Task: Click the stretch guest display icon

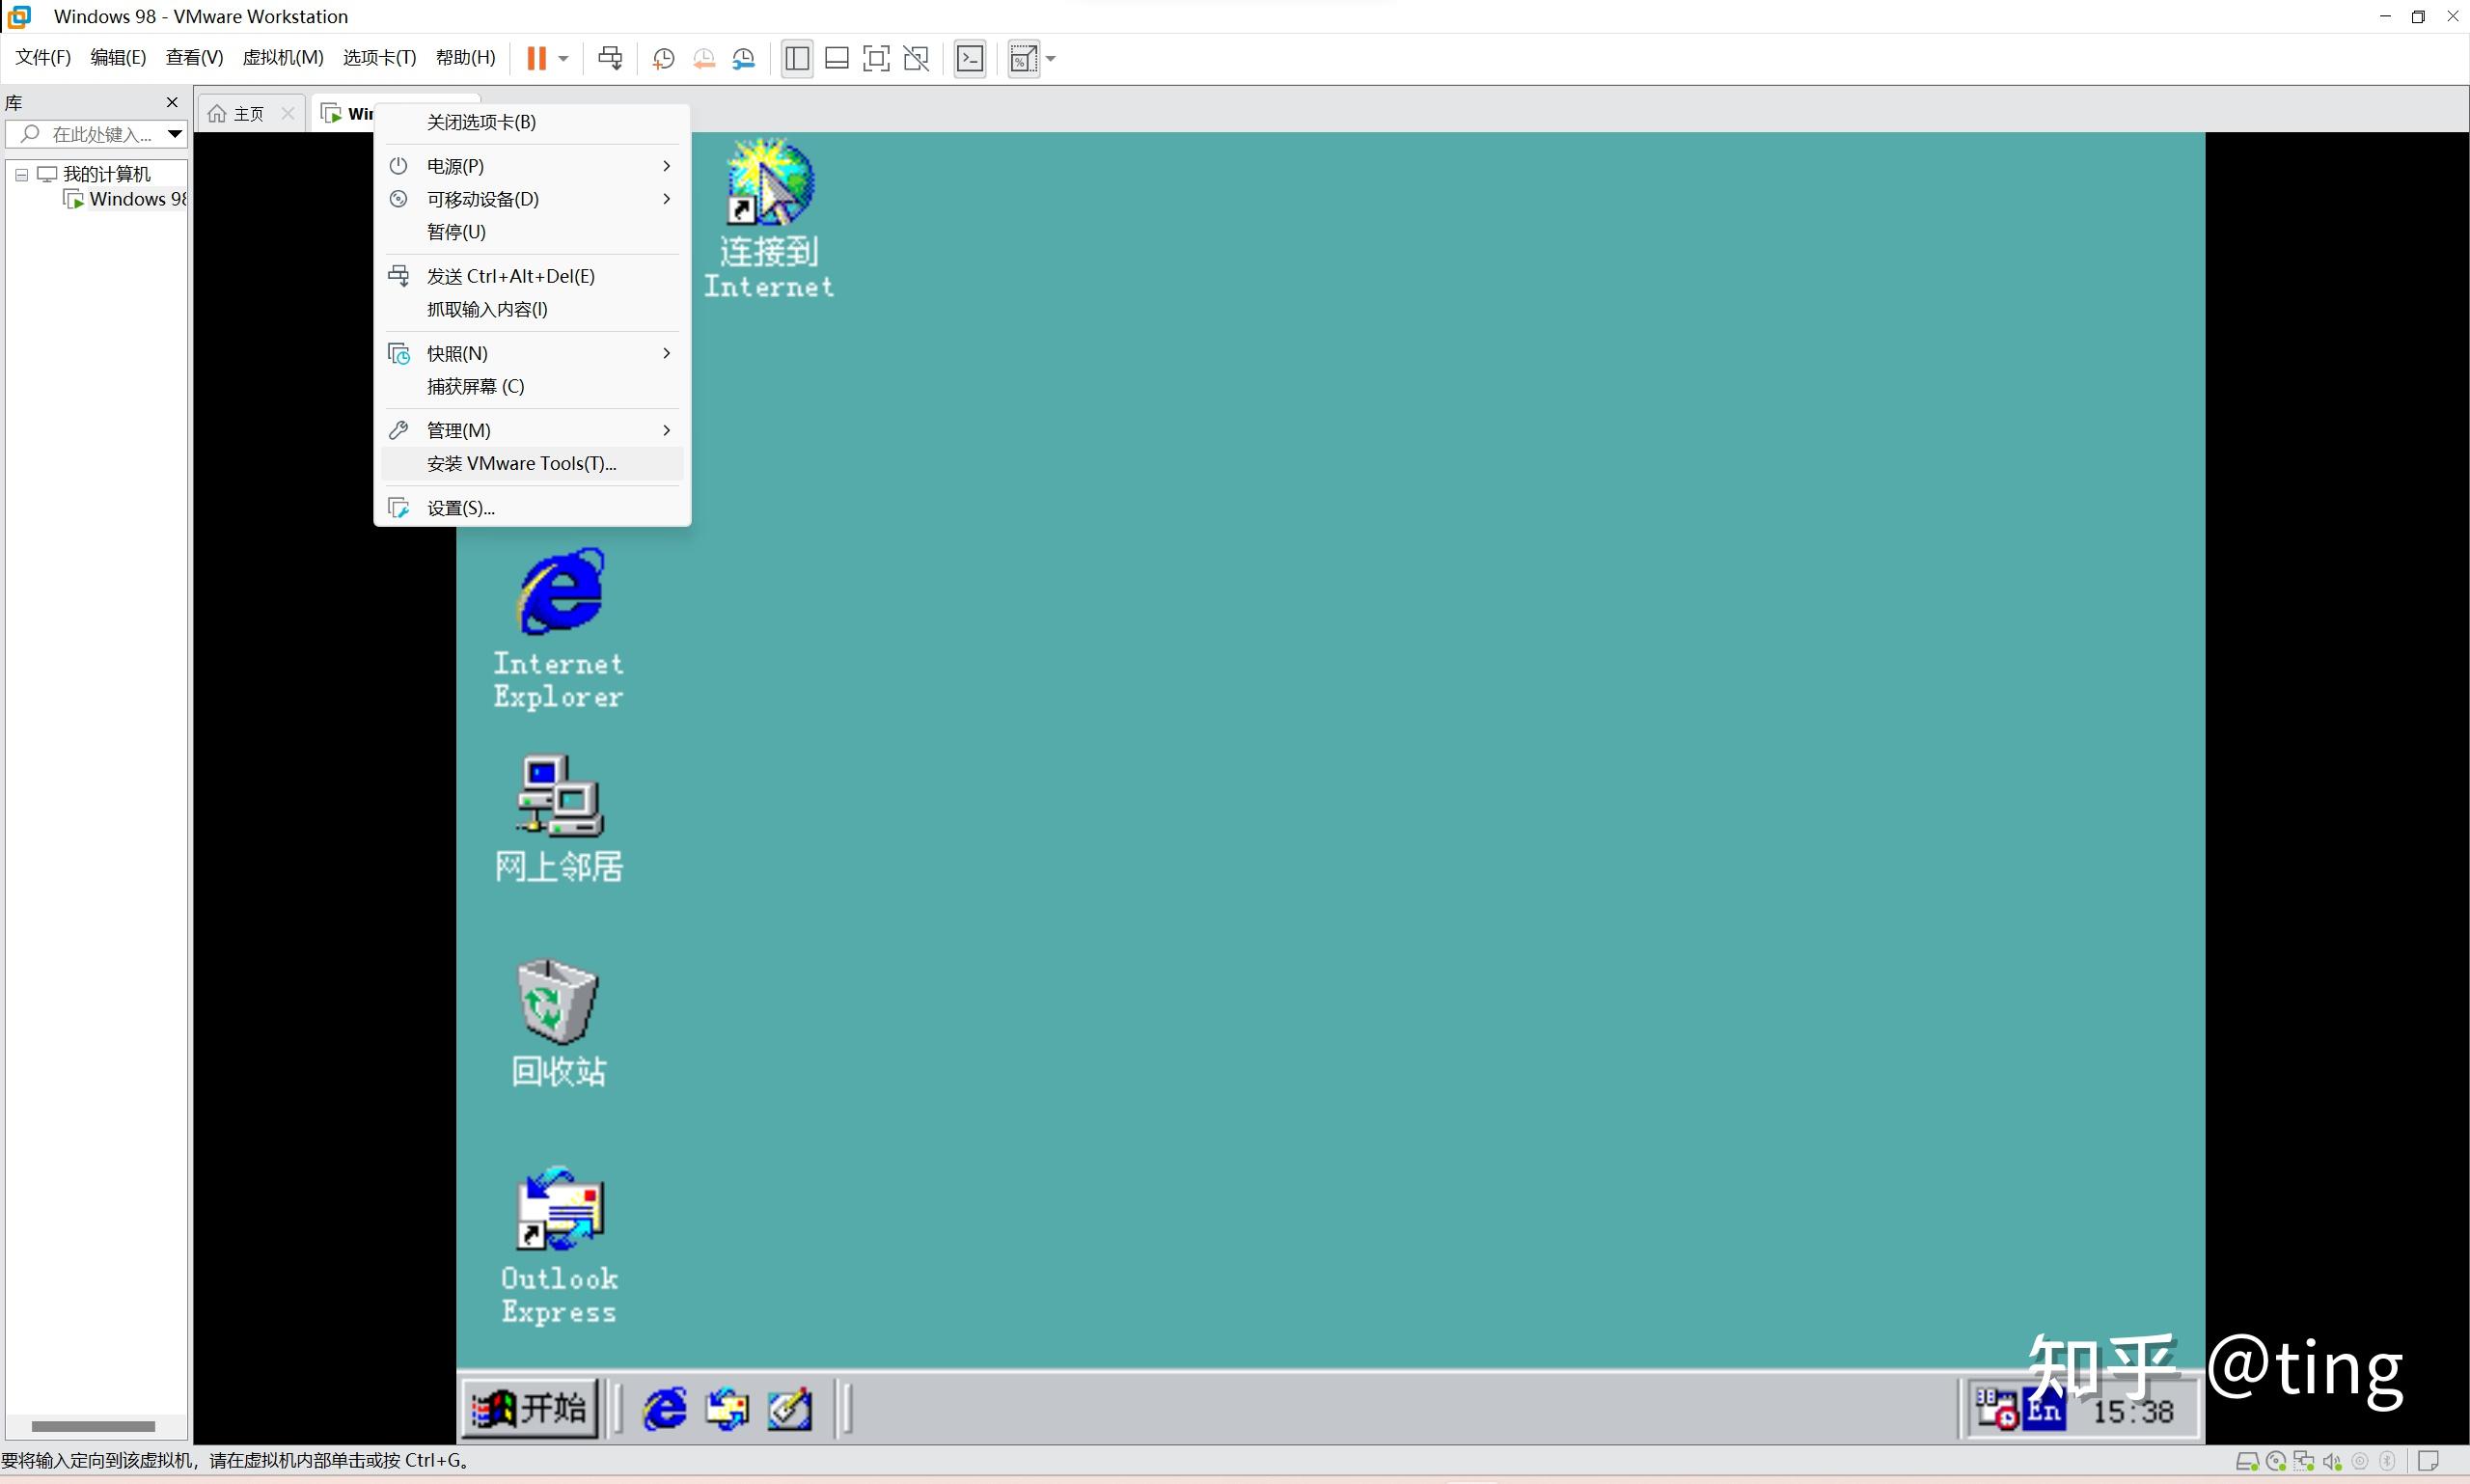Action: tap(1023, 58)
